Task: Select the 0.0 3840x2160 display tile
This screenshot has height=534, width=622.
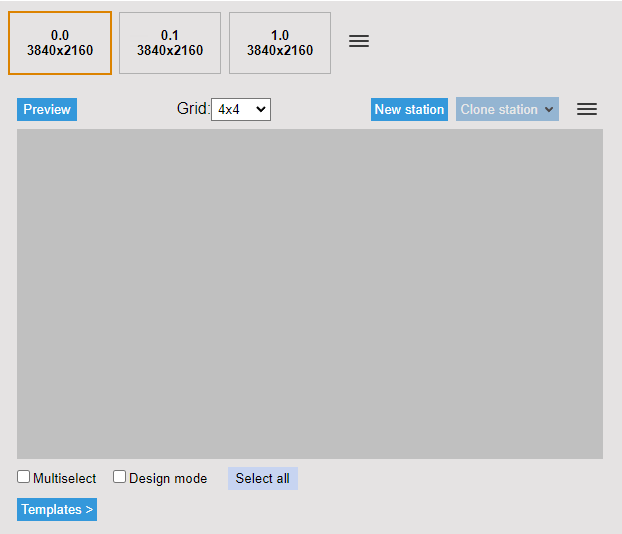Action: (60, 43)
